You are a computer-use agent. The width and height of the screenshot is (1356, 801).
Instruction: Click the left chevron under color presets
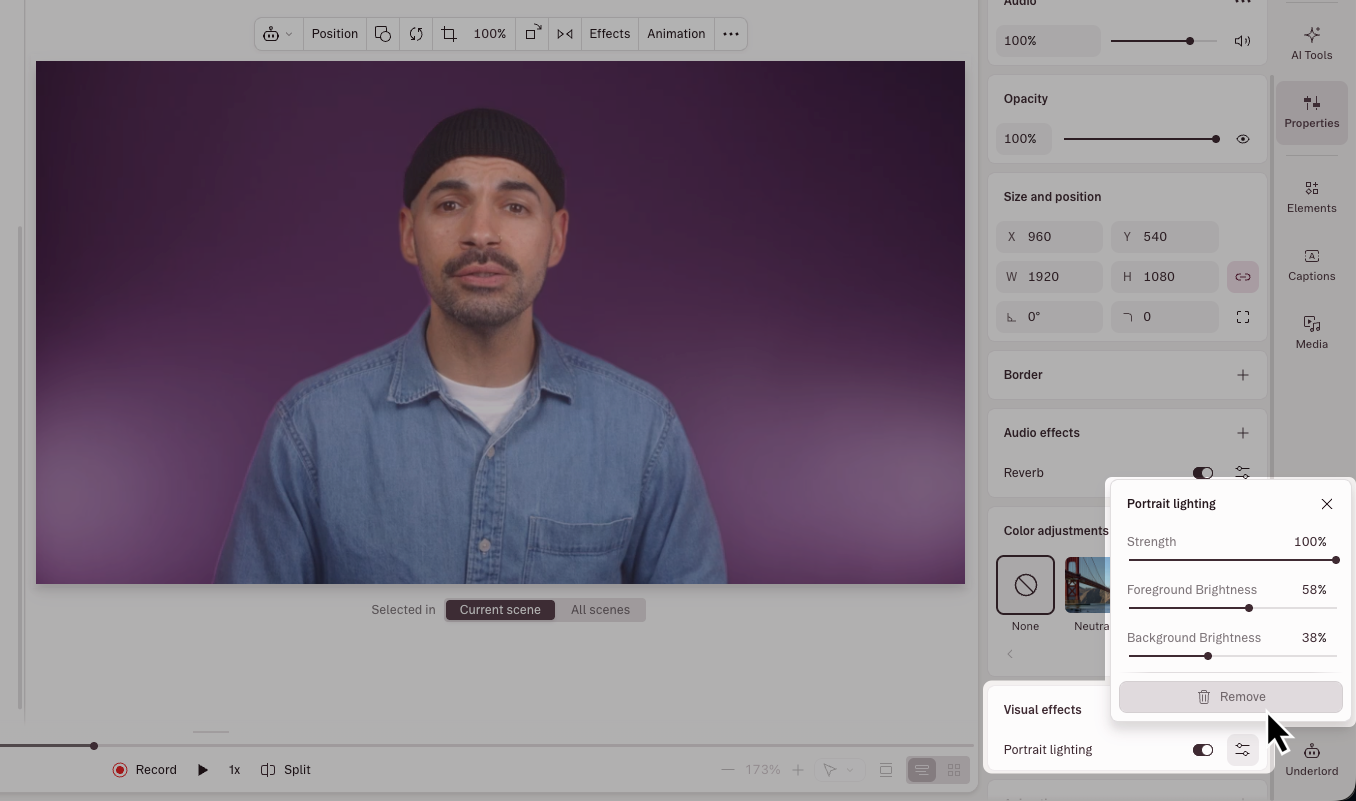pyautogui.click(x=1010, y=654)
